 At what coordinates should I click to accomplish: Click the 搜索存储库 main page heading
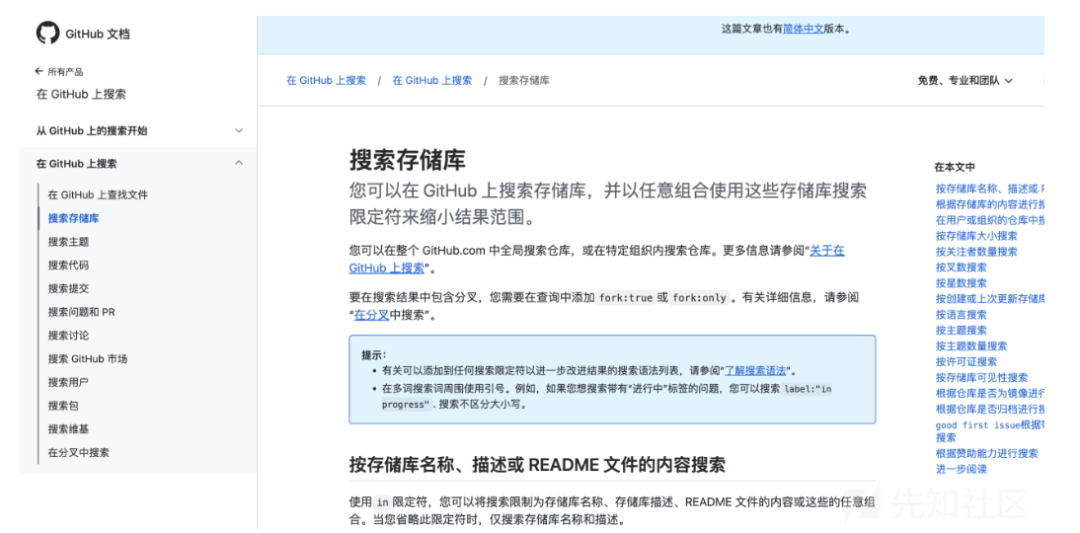tap(408, 160)
